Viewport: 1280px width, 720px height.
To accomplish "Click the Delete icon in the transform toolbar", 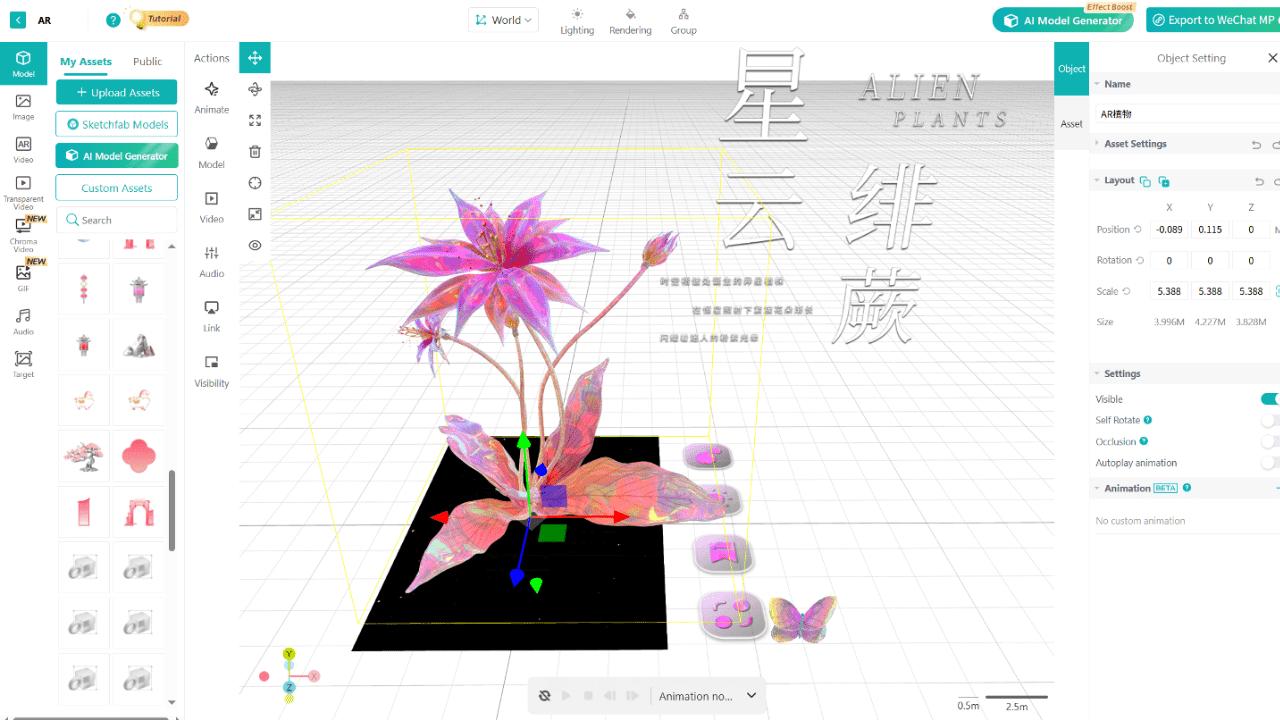I will 254,151.
